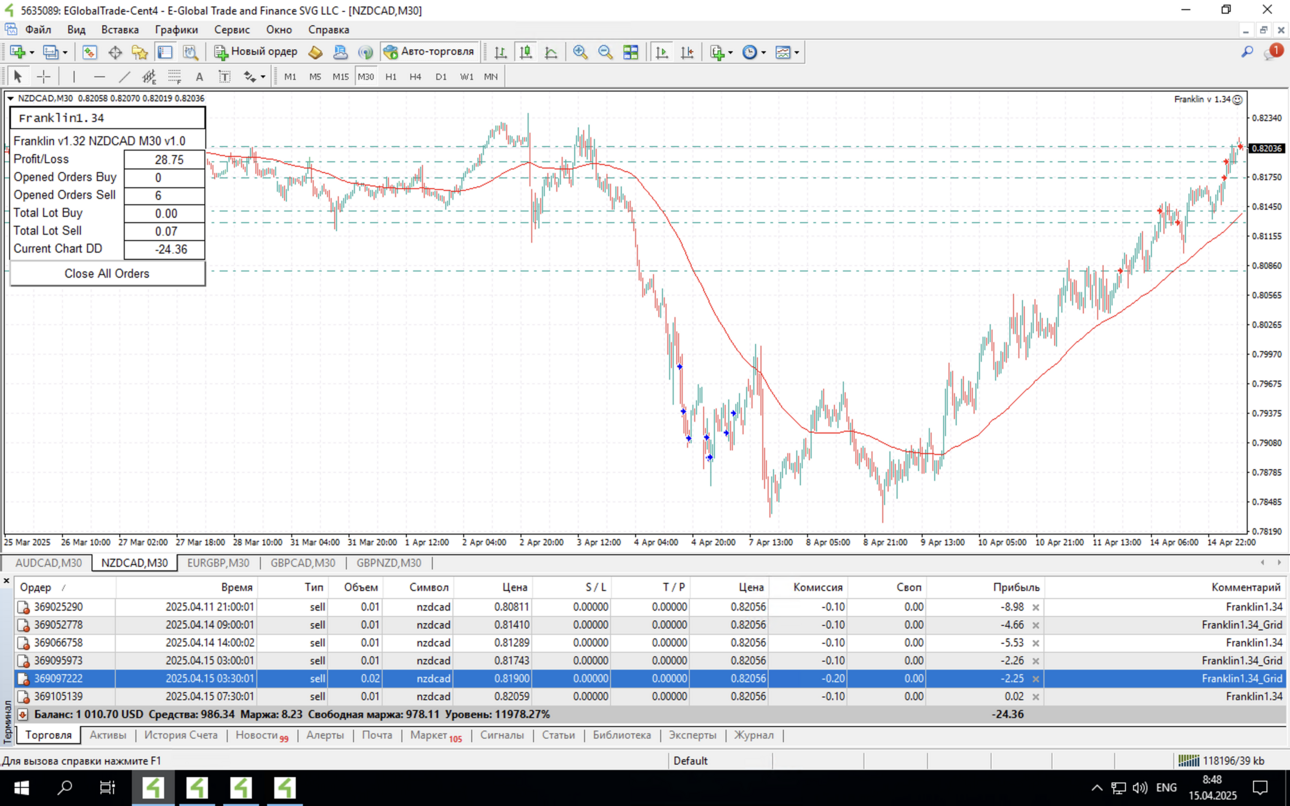This screenshot has height=806, width=1290.
Task: Select the text label A tool
Action: point(199,76)
